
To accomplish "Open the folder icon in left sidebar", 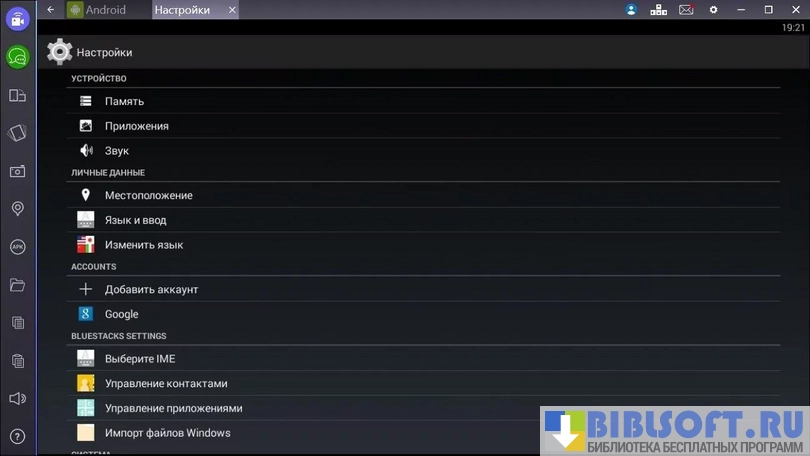I will pos(17,285).
